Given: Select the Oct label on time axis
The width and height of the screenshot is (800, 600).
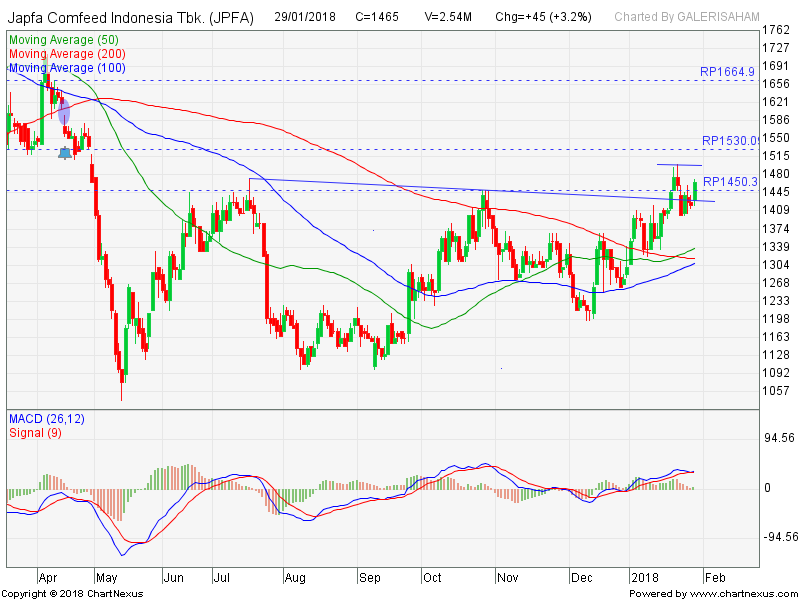Looking at the screenshot, I should pos(432,577).
